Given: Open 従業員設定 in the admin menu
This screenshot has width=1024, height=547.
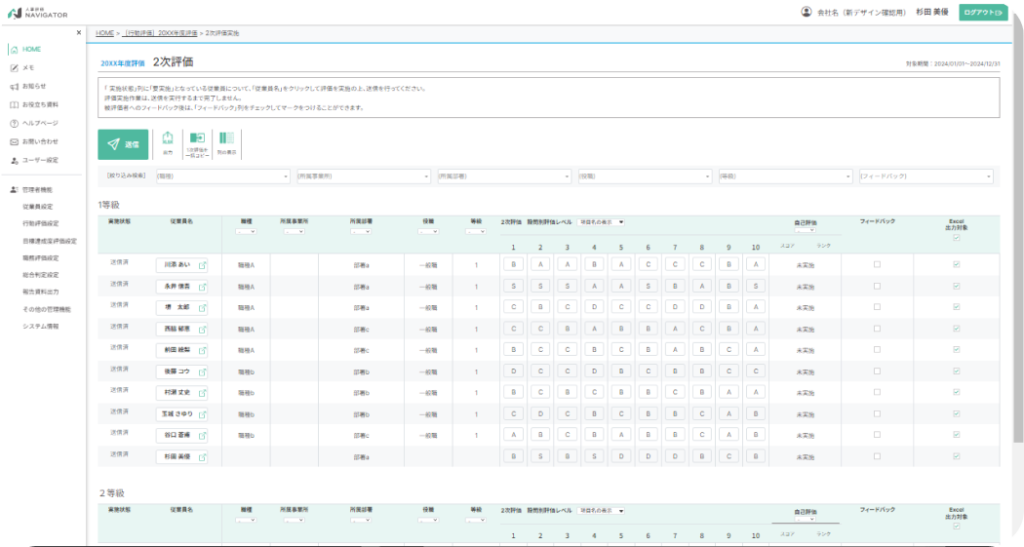Looking at the screenshot, I should tap(38, 206).
